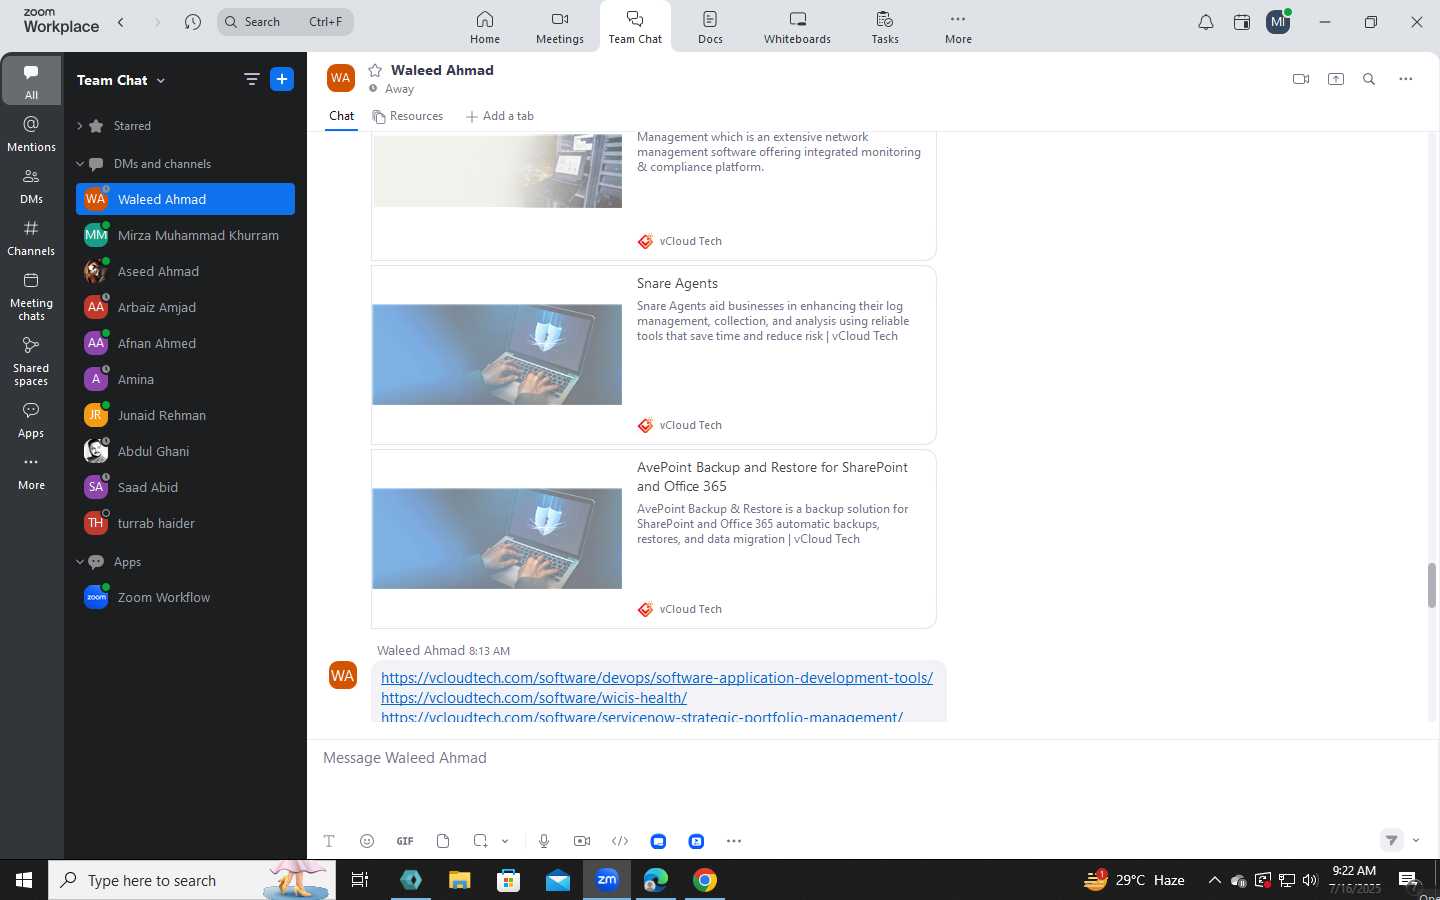The height and width of the screenshot is (900, 1440).
Task: Click the chat filter icon
Action: pyautogui.click(x=251, y=80)
